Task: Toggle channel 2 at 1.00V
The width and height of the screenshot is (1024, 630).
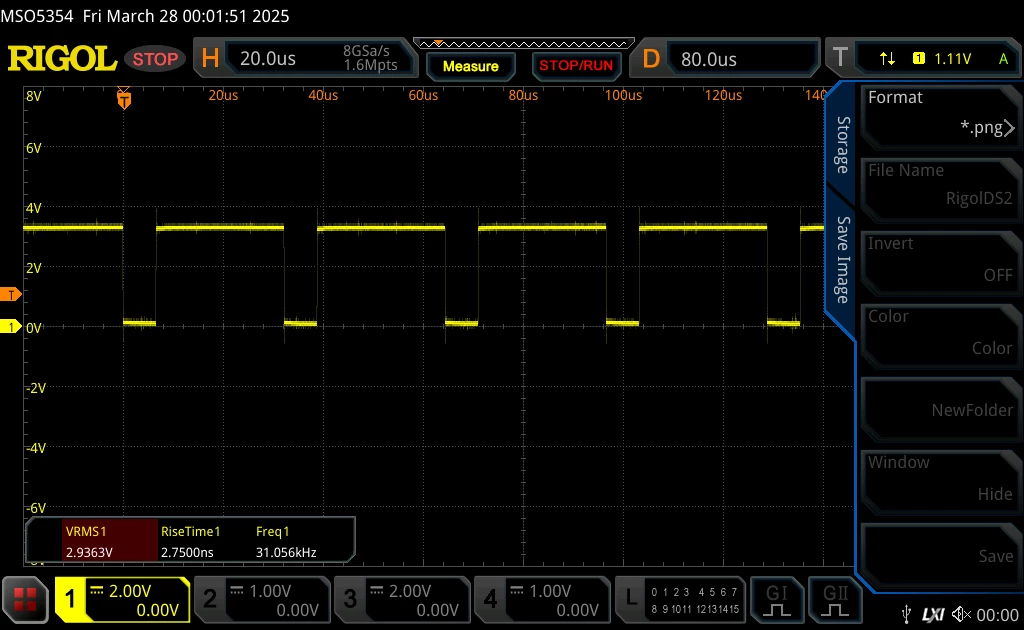Action: point(263,599)
